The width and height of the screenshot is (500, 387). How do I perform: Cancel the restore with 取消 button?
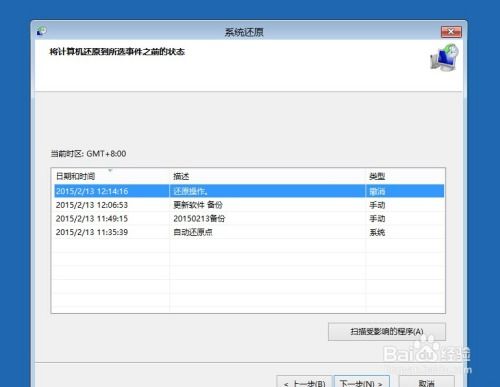427,382
